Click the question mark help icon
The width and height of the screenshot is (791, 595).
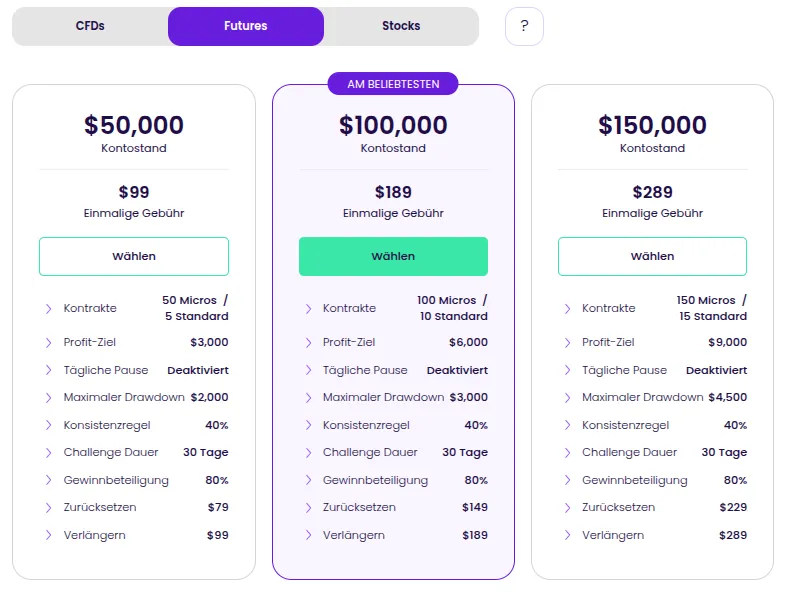tap(524, 26)
